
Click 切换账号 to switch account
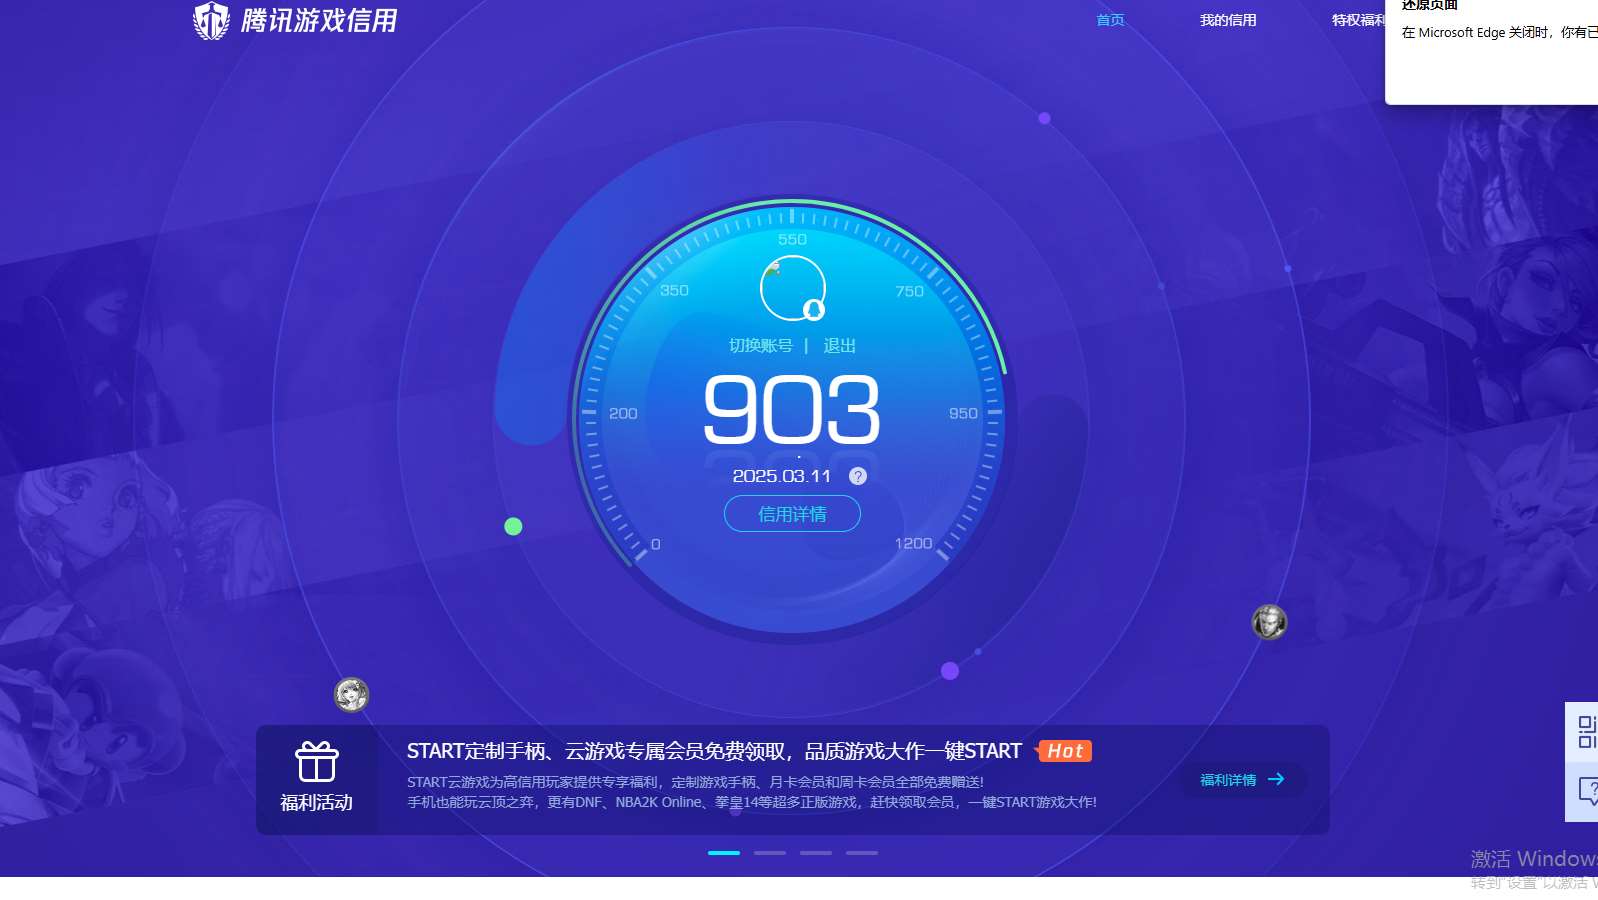760,345
